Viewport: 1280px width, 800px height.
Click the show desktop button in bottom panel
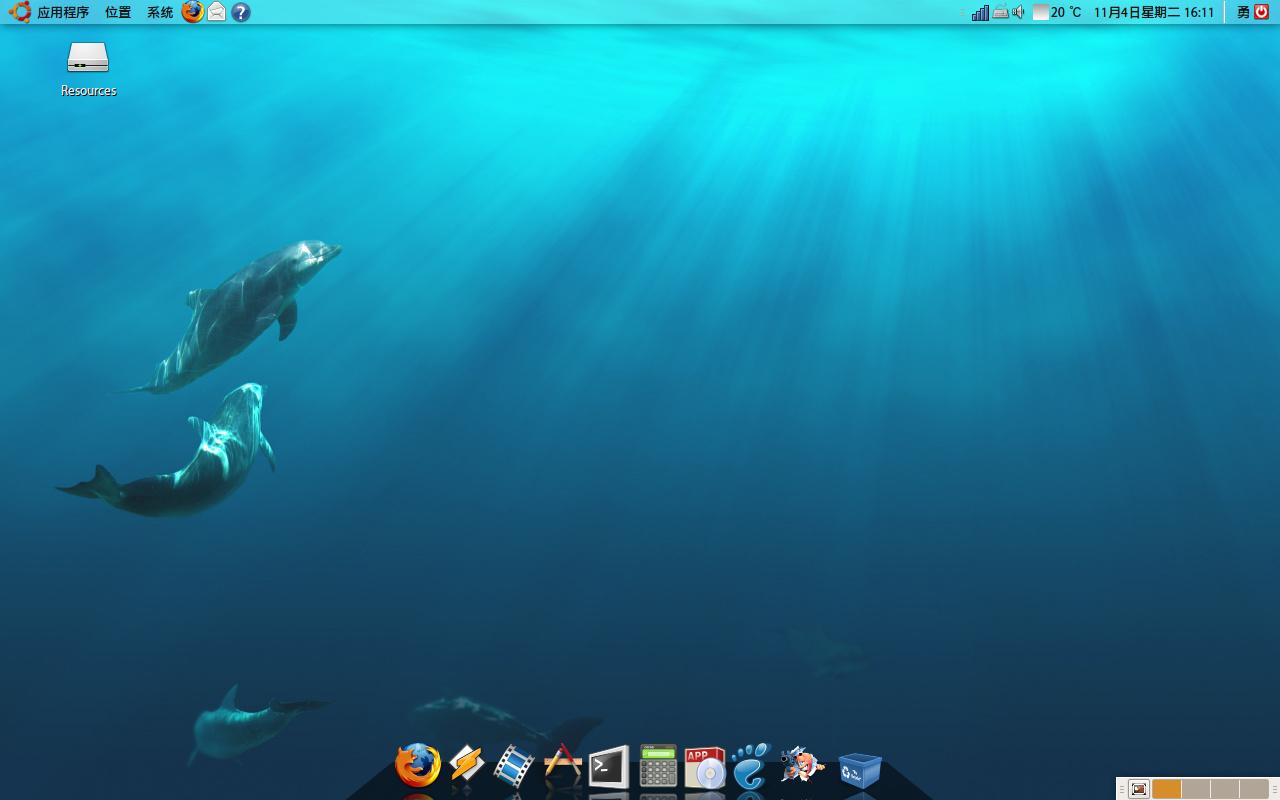tap(1139, 789)
